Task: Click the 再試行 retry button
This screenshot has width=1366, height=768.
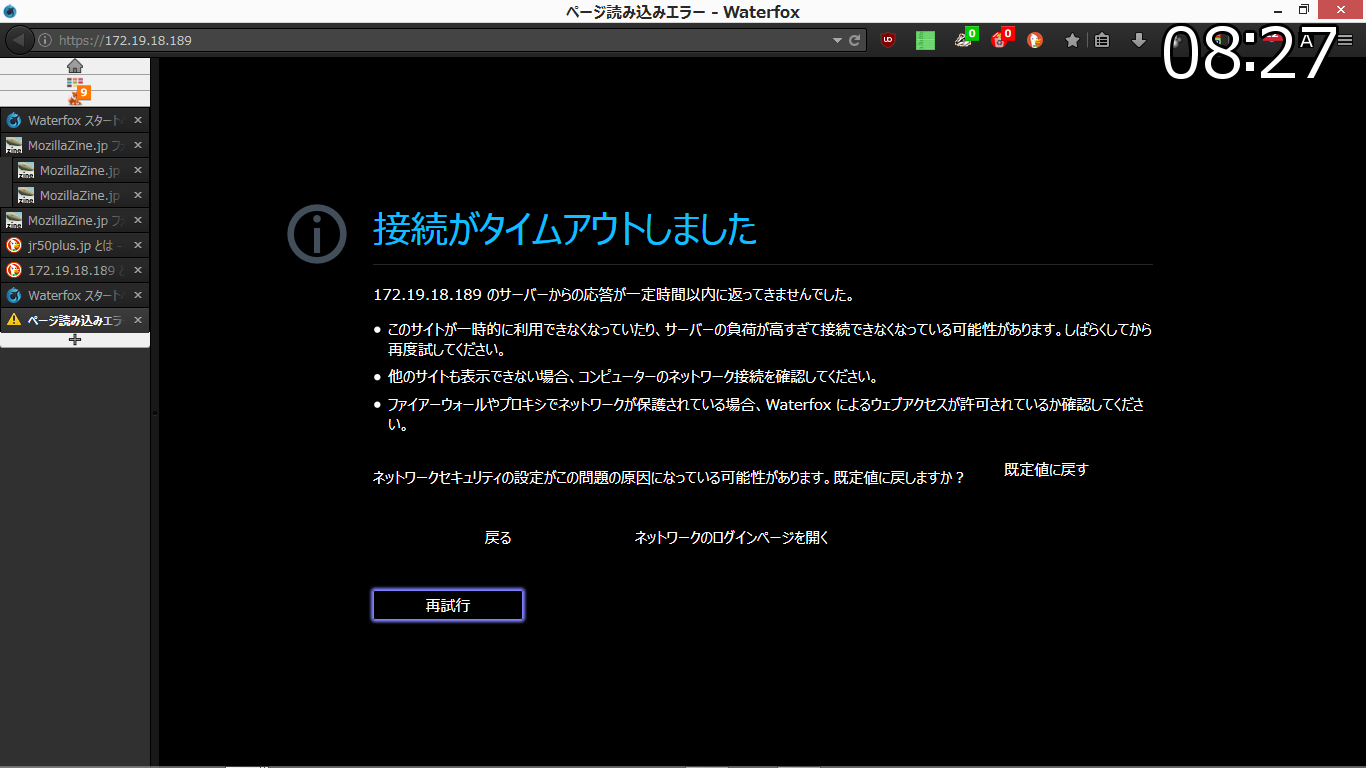Action: 448,605
